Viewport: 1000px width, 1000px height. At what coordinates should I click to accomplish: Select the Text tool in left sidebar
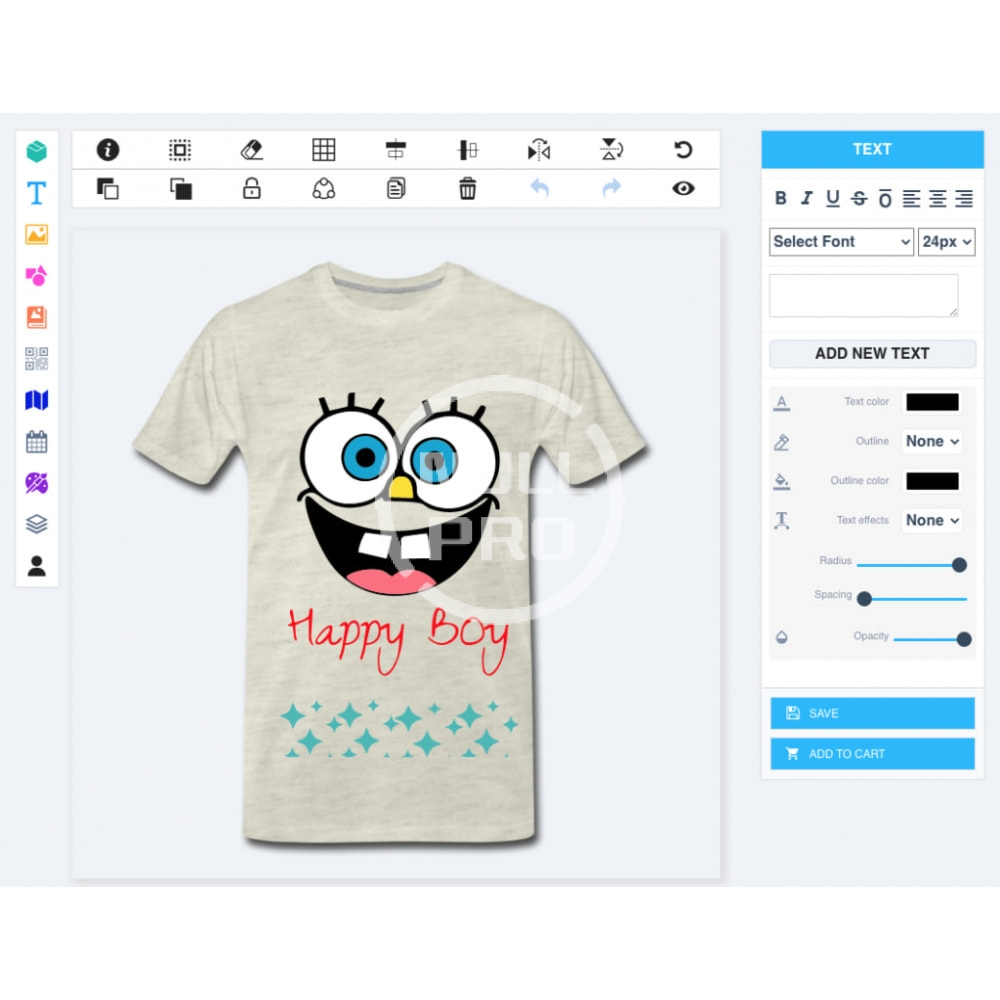tap(37, 193)
